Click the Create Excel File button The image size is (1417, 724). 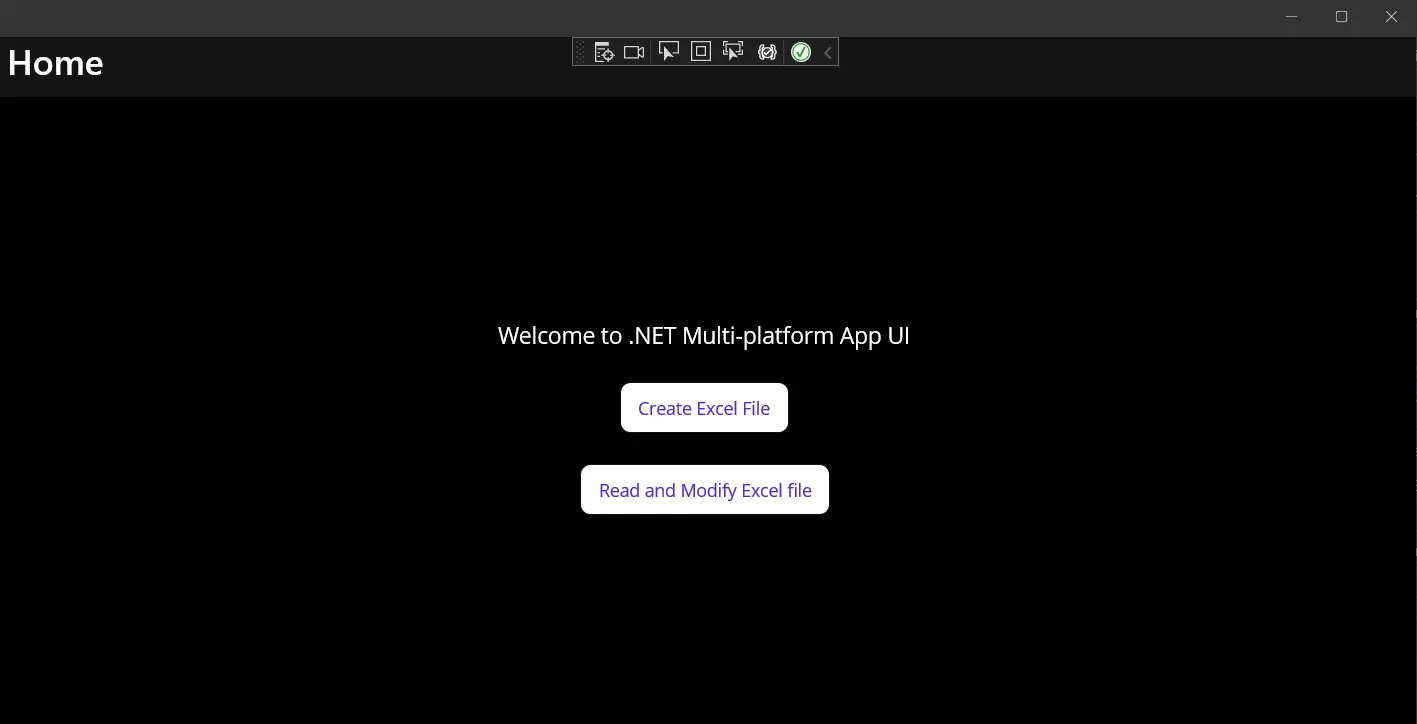(x=704, y=408)
